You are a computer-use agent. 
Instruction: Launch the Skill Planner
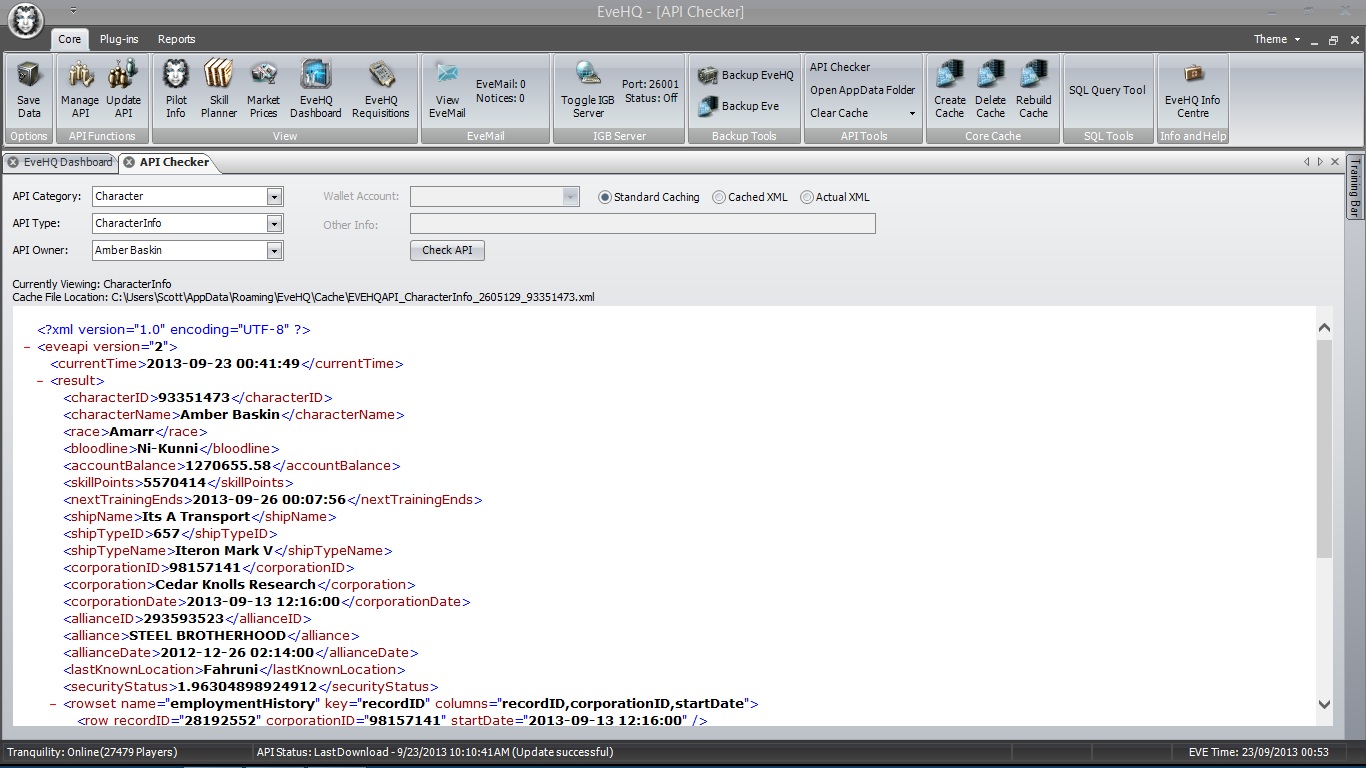click(218, 90)
